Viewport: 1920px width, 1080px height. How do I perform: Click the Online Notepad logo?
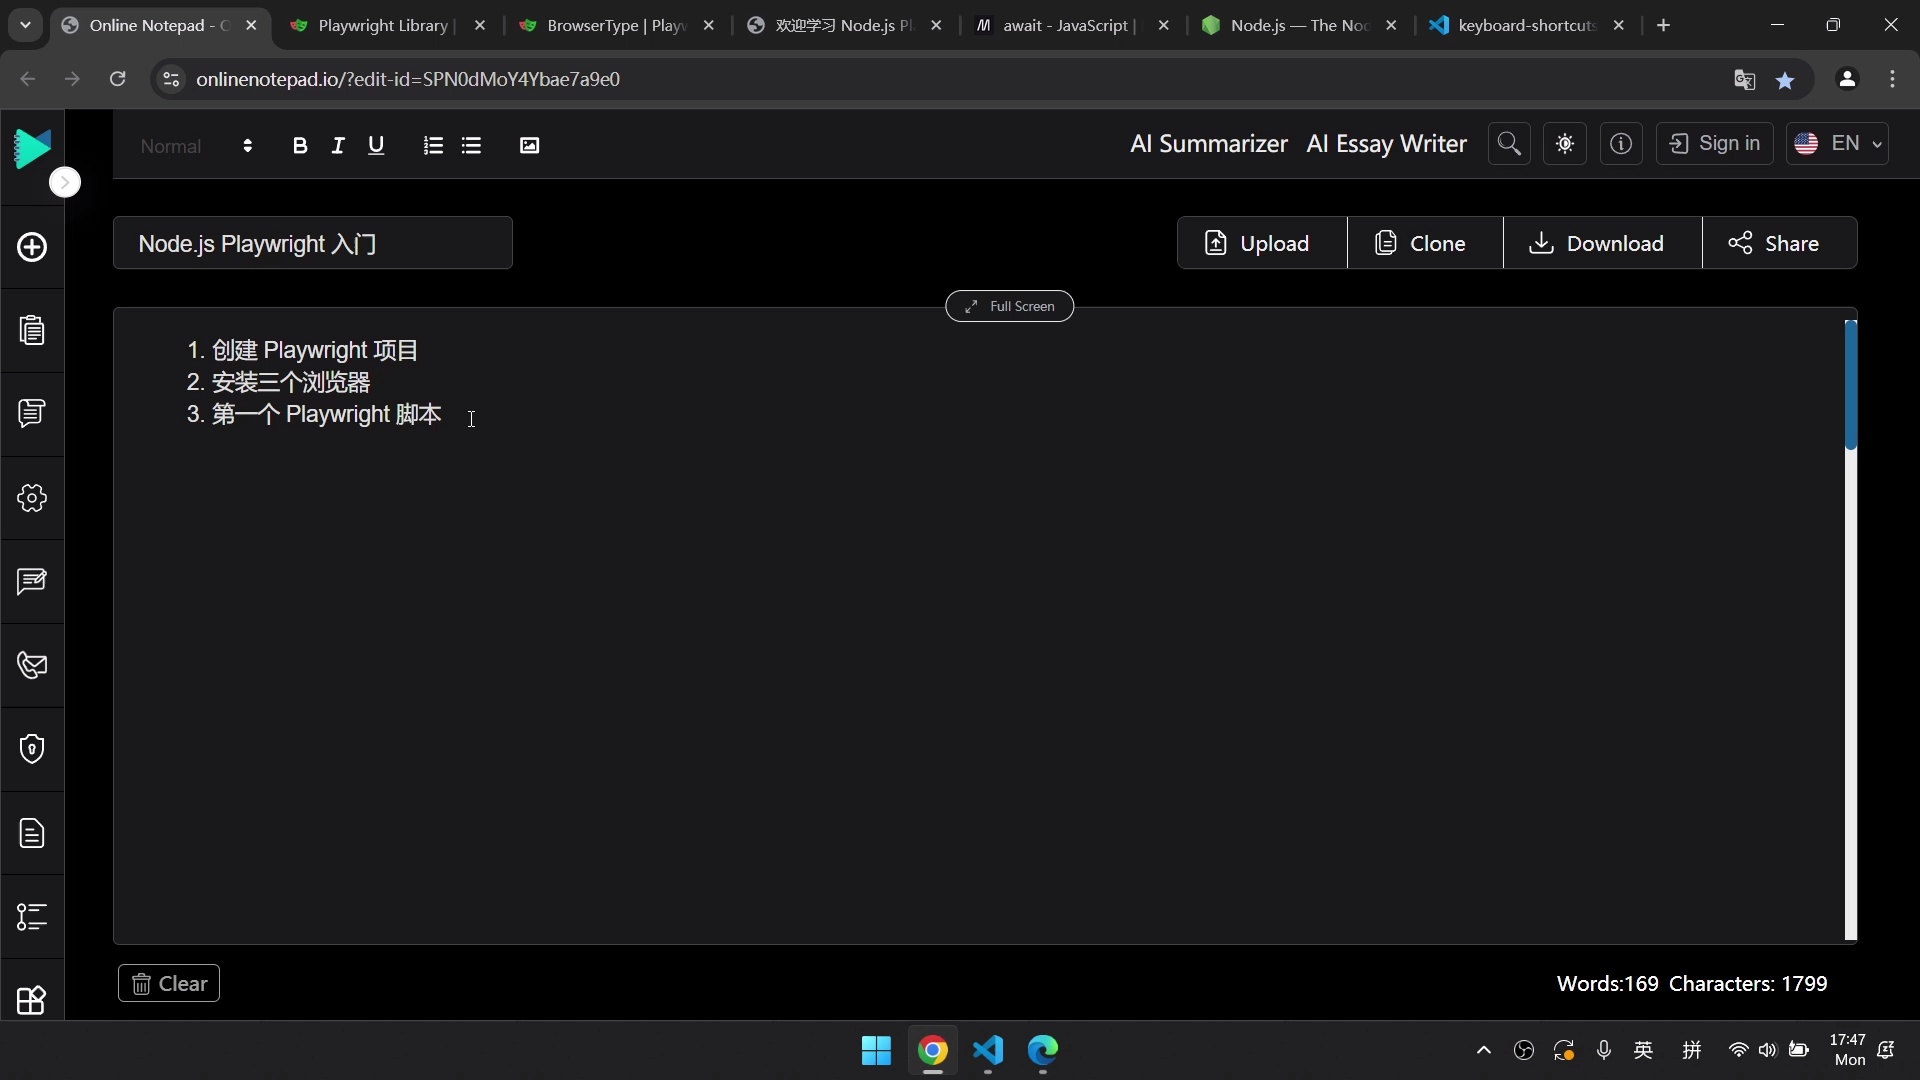click(32, 148)
